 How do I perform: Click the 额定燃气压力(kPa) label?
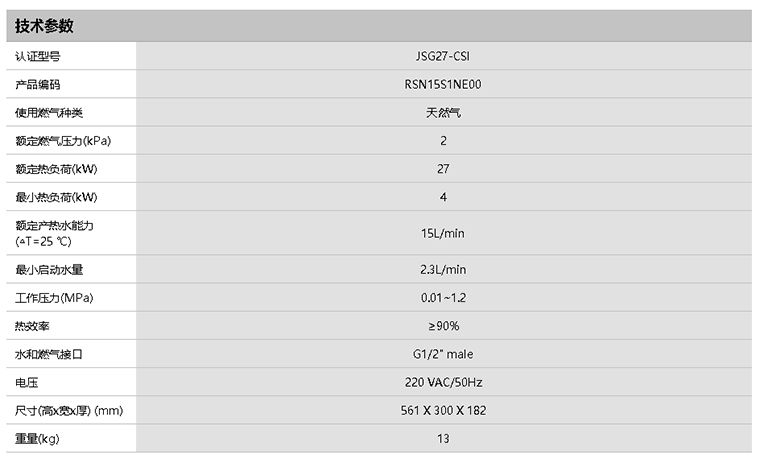pos(63,140)
